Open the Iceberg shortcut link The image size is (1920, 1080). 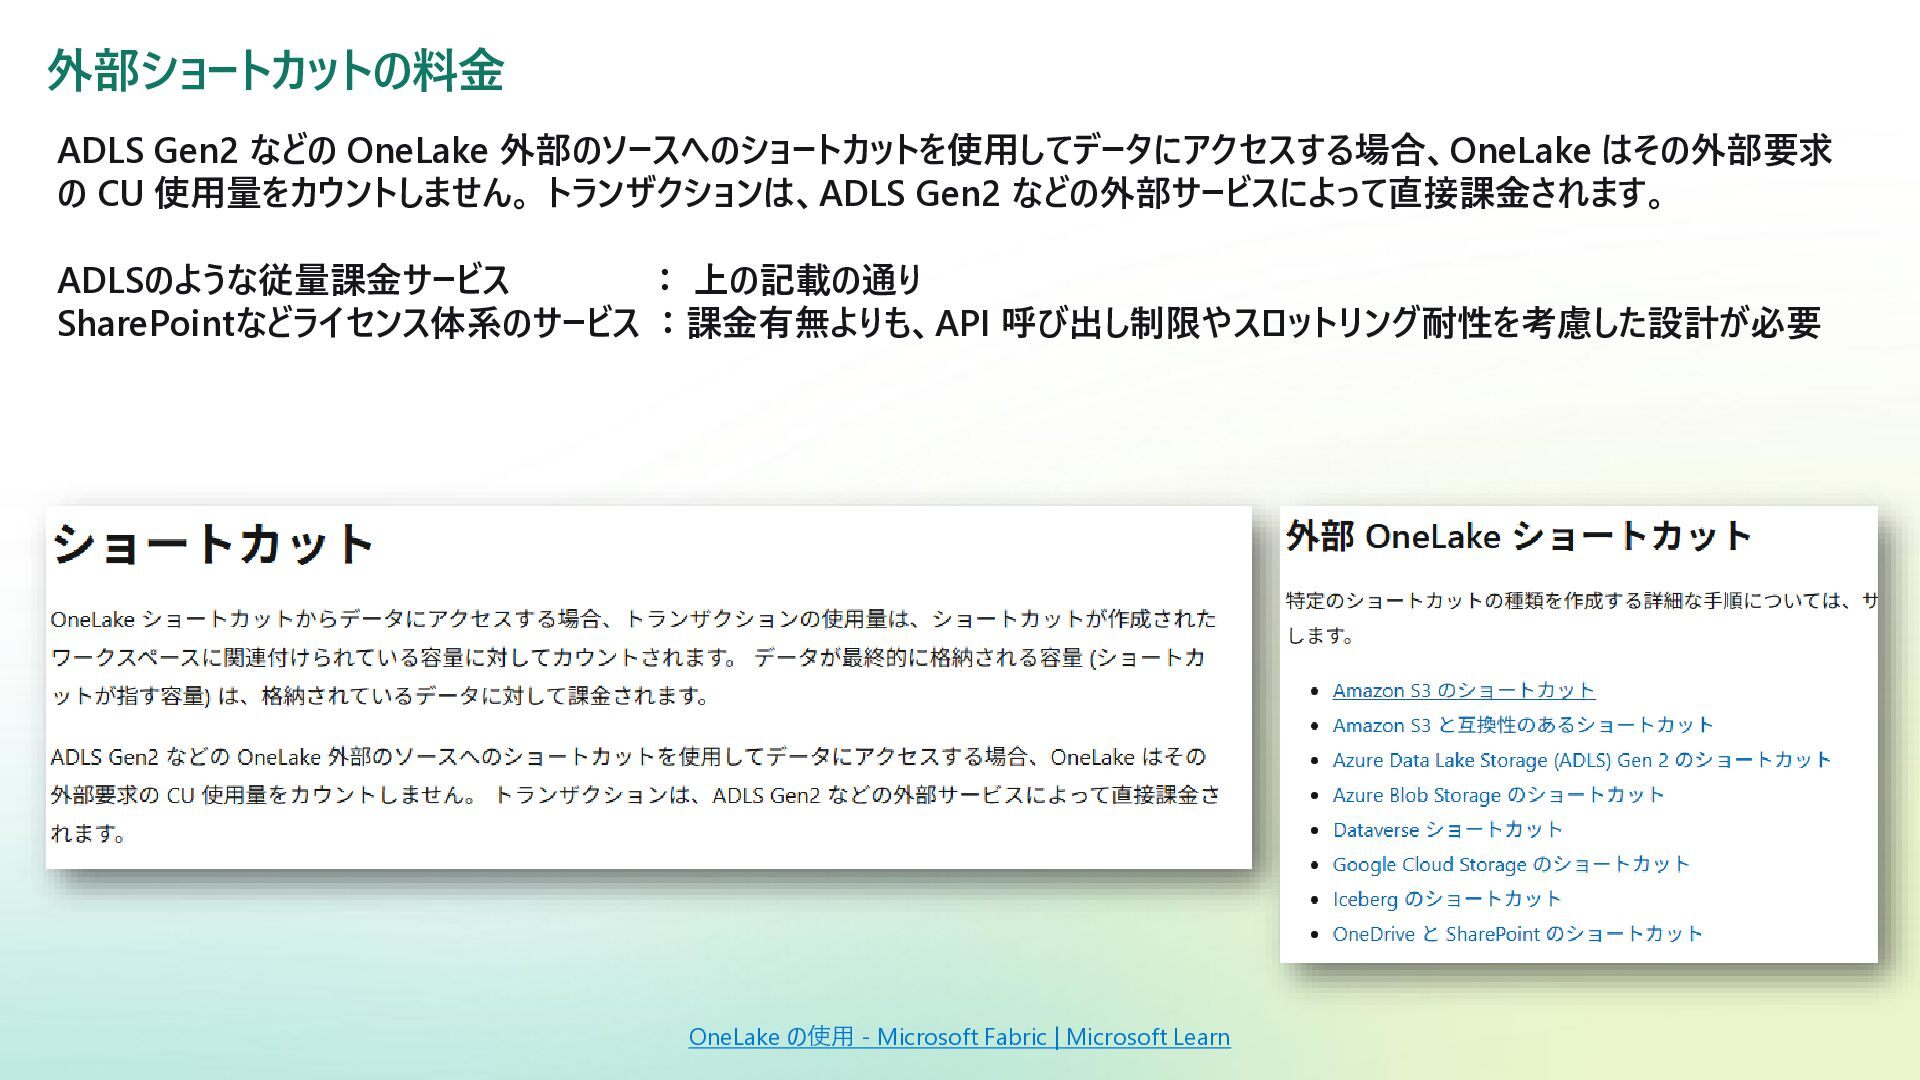point(1446,899)
